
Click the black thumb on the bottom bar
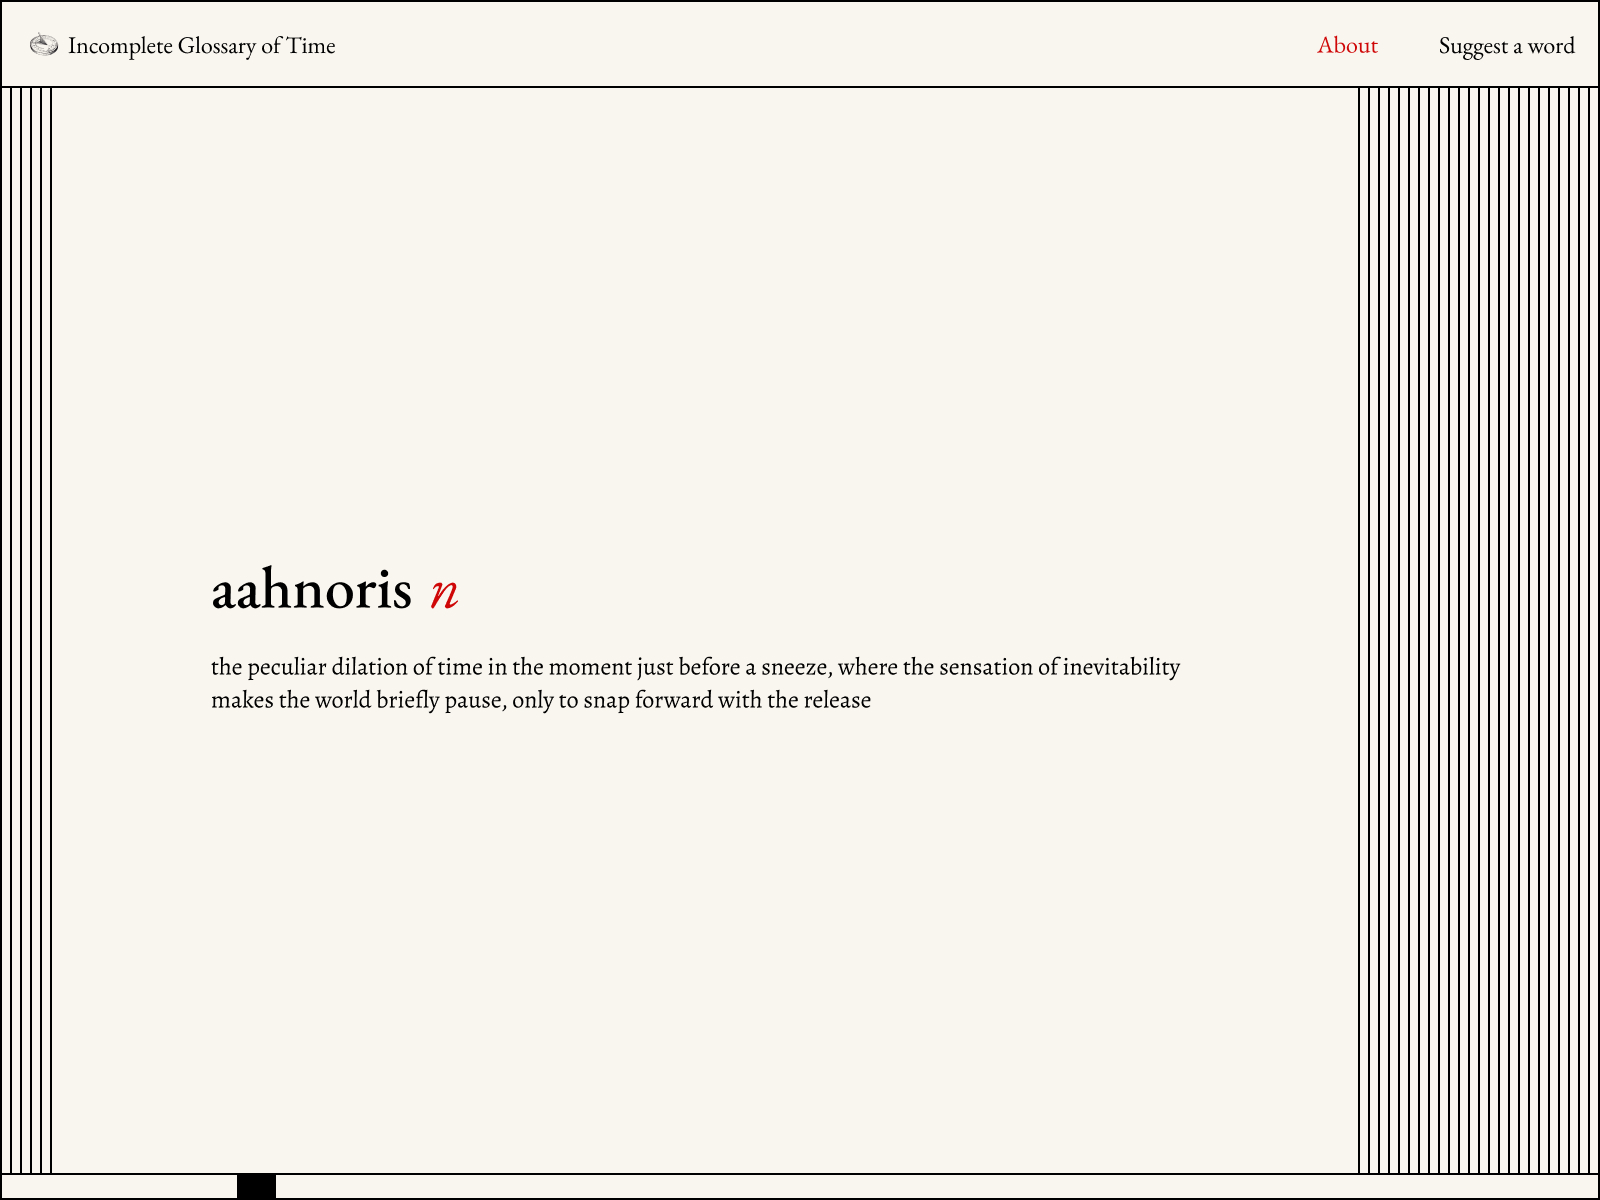[x=256, y=1187]
